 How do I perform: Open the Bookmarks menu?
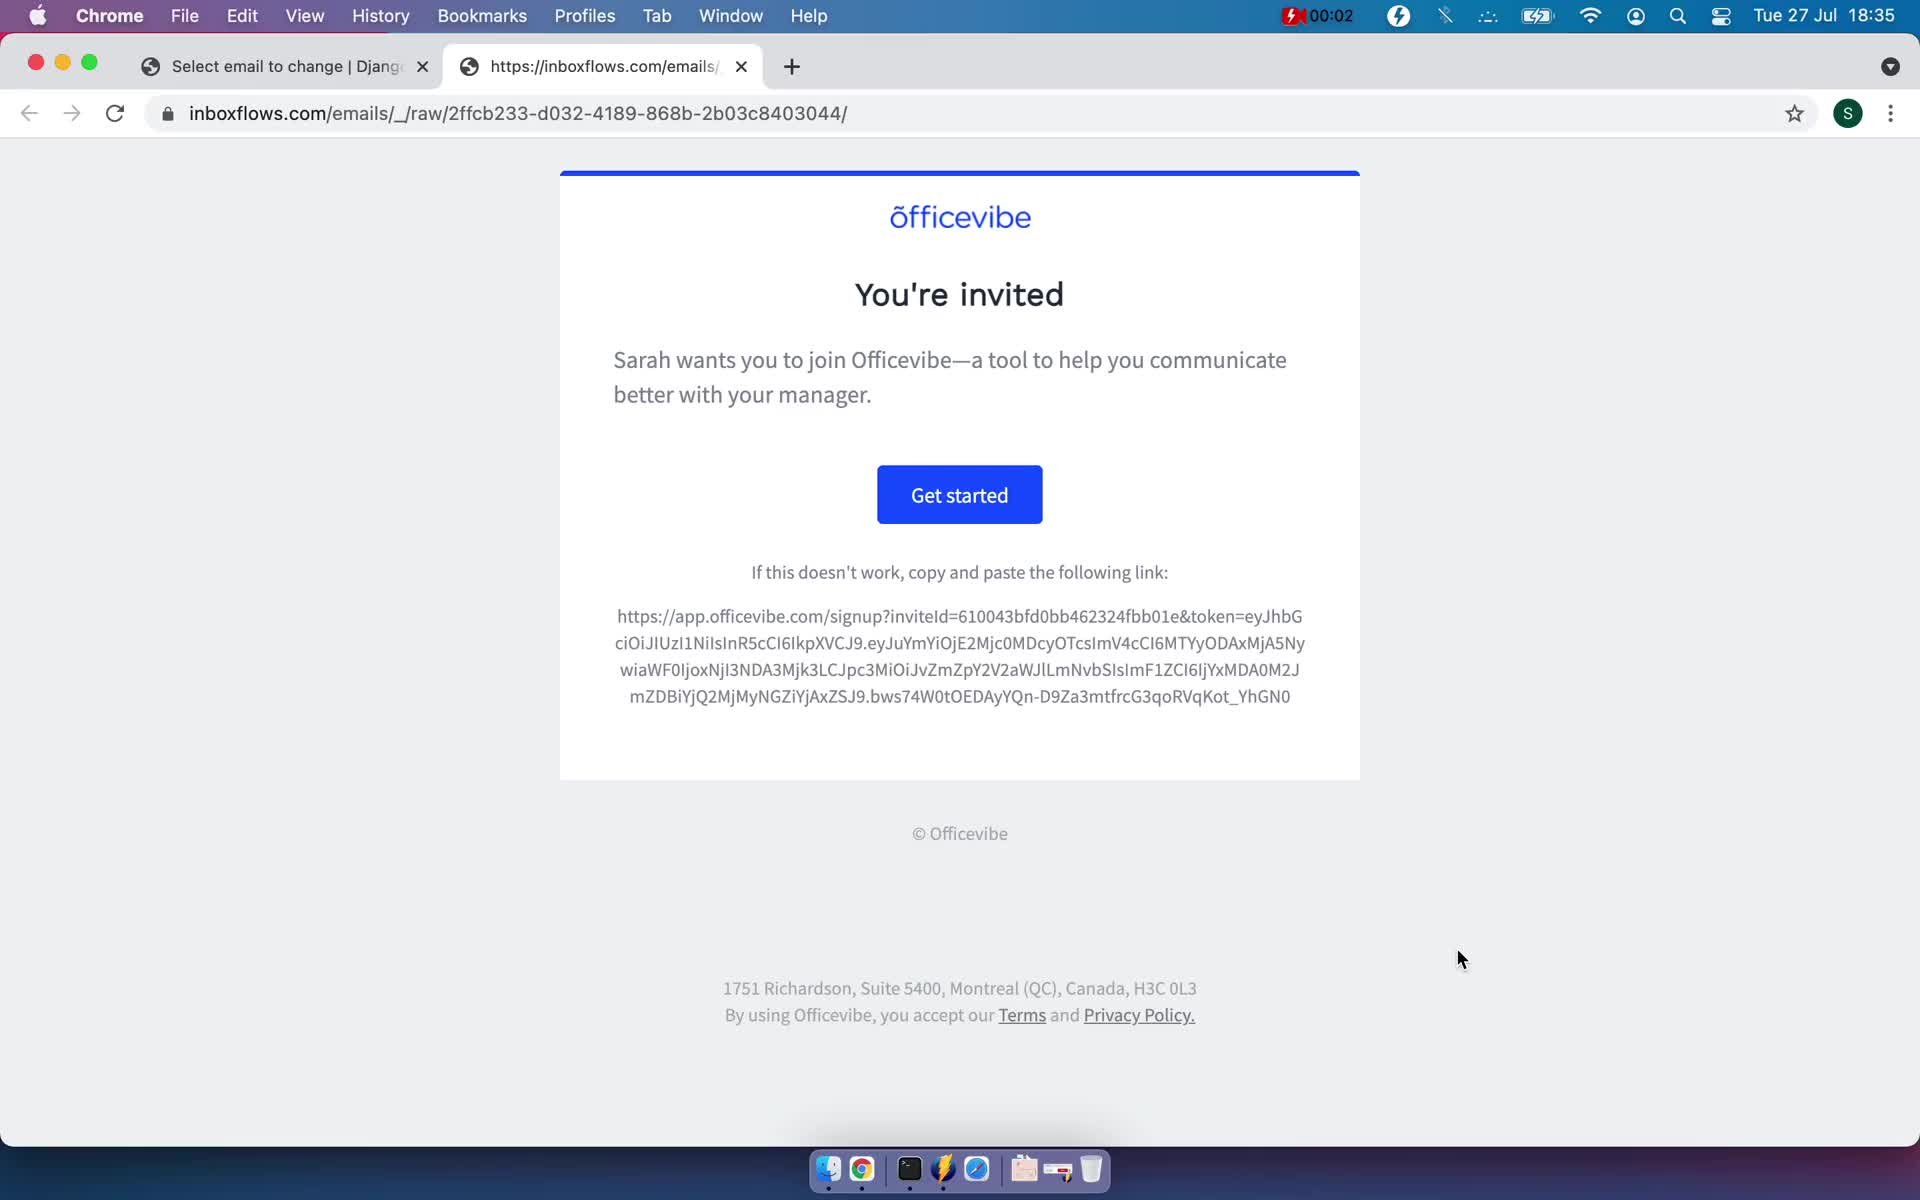click(481, 15)
